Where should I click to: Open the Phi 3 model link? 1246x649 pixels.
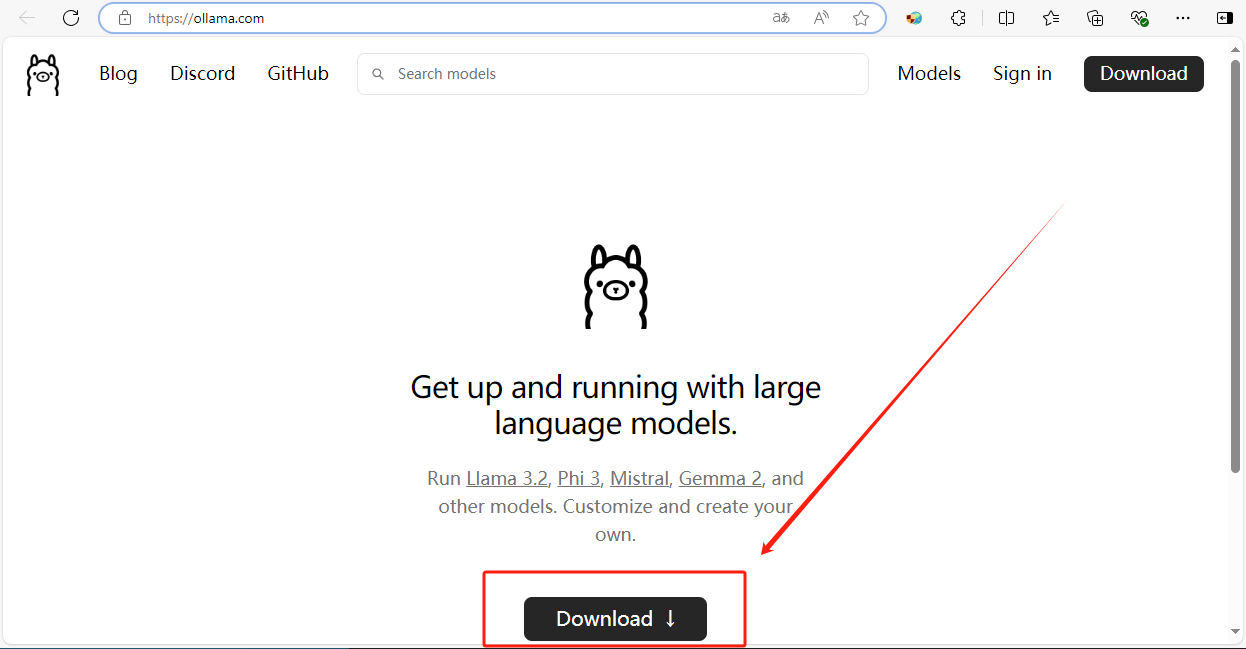[579, 478]
